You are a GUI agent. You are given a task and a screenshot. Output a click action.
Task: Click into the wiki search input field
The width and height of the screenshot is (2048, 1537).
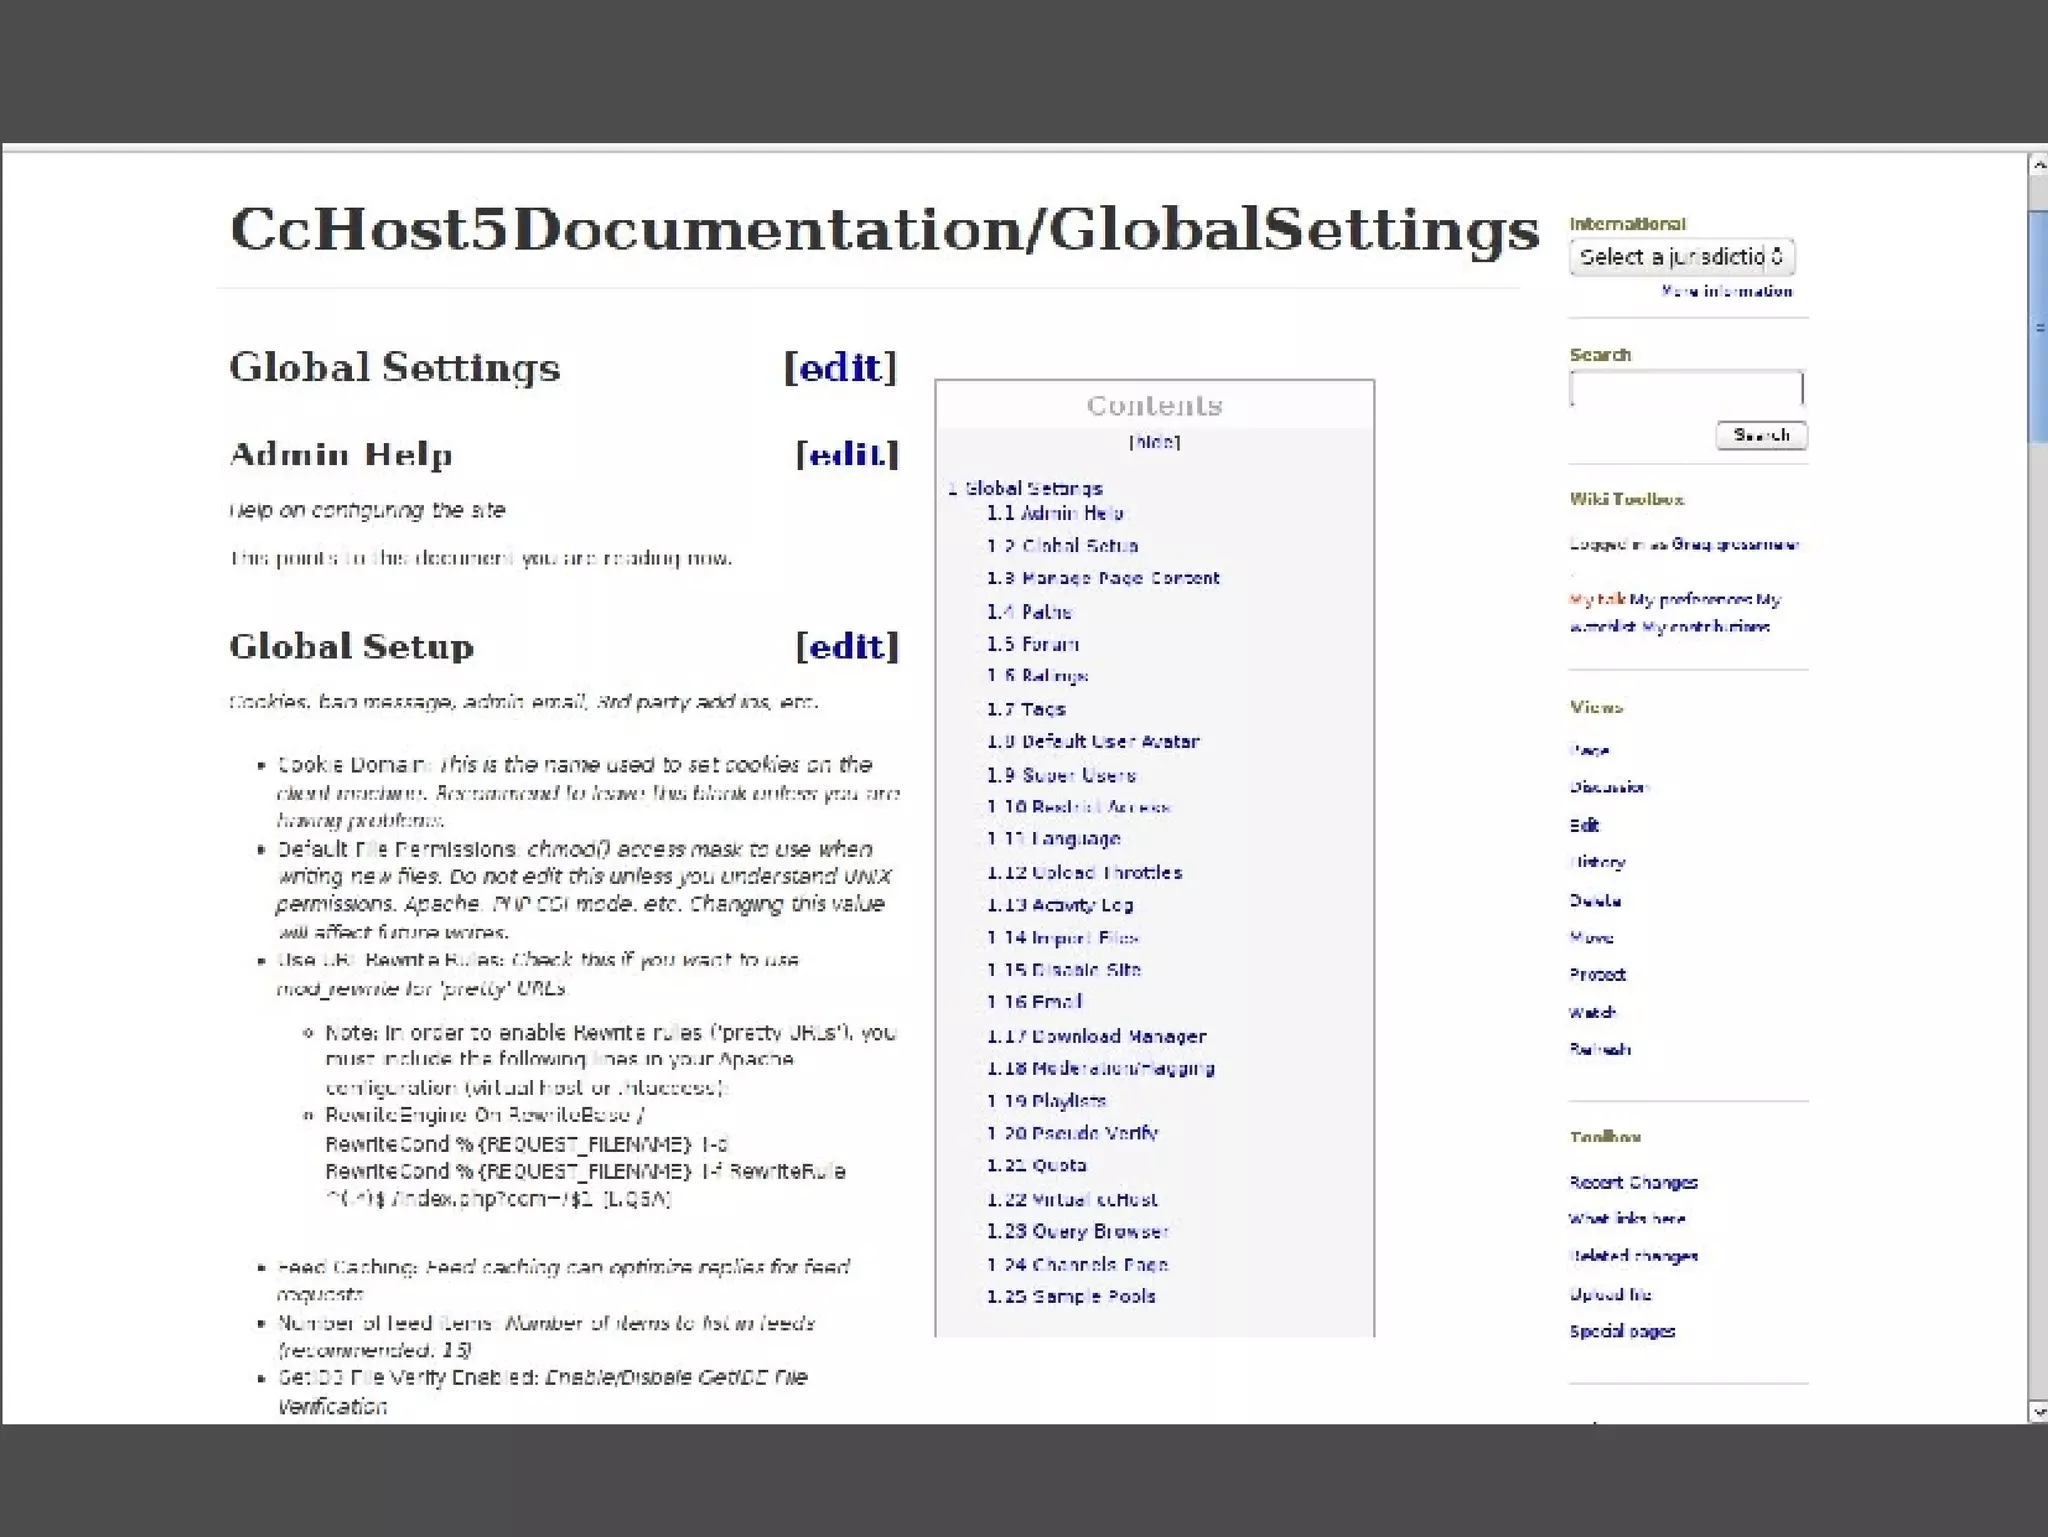pyautogui.click(x=1685, y=389)
